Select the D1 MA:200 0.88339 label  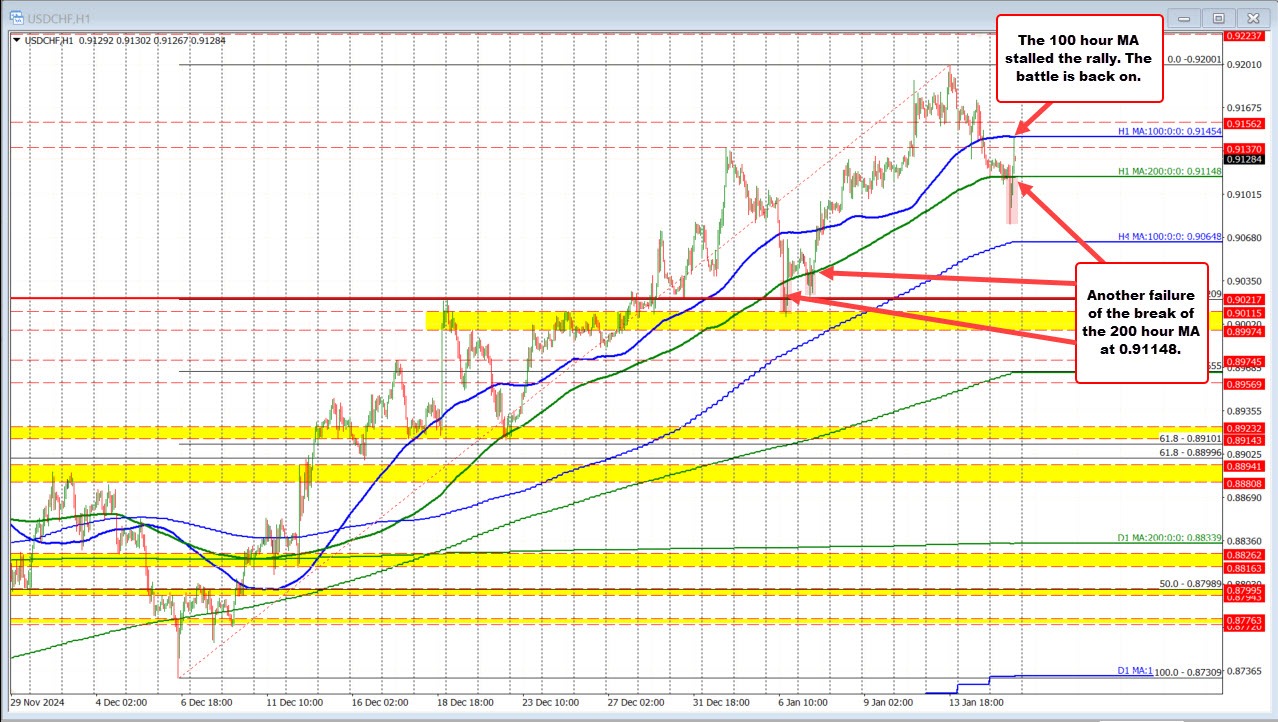[x=1169, y=538]
